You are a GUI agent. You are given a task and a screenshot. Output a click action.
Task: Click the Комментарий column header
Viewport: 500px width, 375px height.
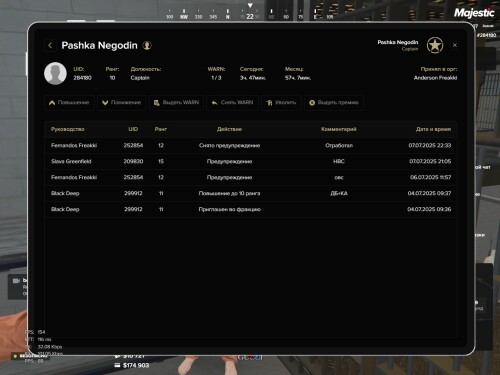click(339, 129)
